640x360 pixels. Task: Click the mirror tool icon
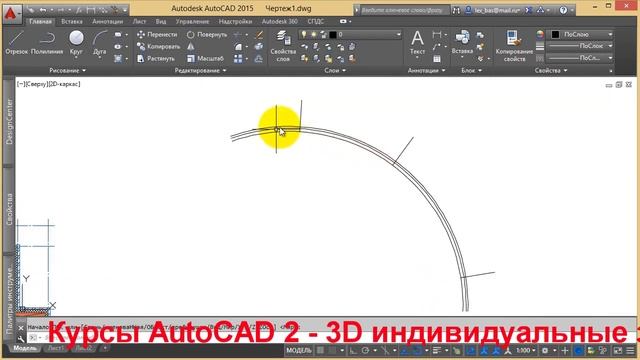[x=191, y=47]
